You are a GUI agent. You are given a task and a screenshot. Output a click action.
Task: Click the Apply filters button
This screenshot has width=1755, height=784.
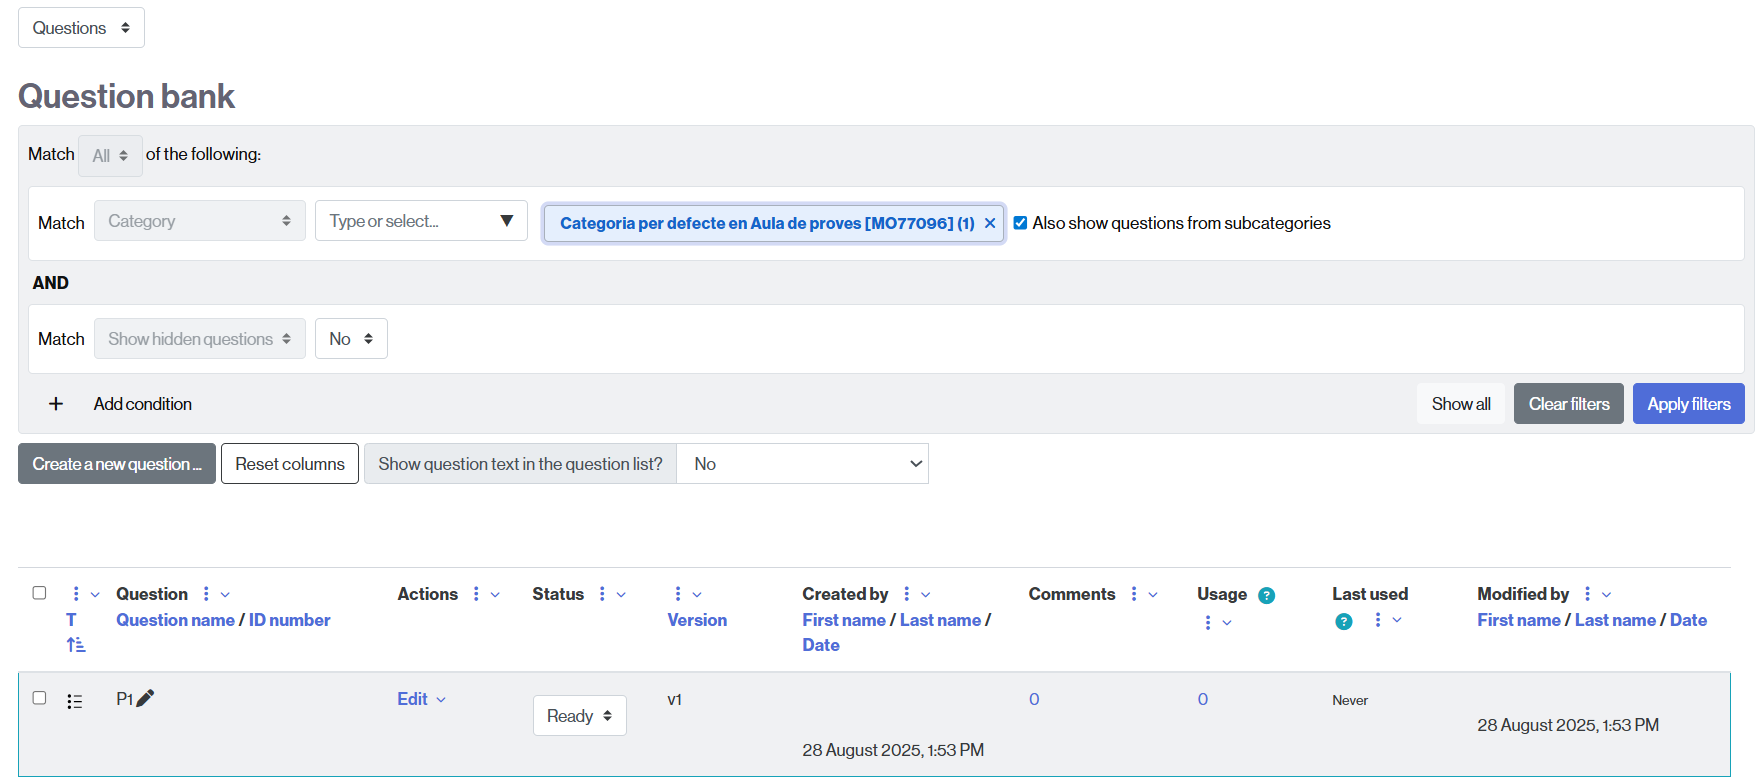pos(1689,404)
